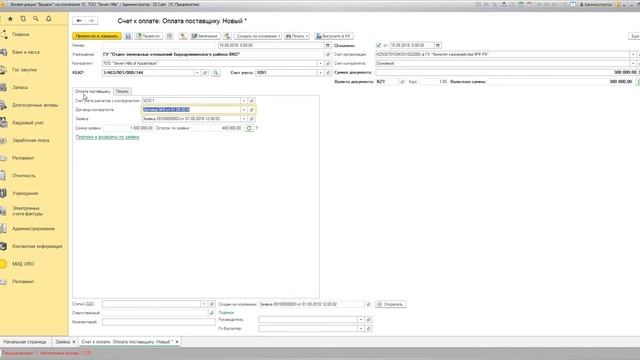Open linked item of Договор контрагента field
640x360 pixels.
coord(251,110)
